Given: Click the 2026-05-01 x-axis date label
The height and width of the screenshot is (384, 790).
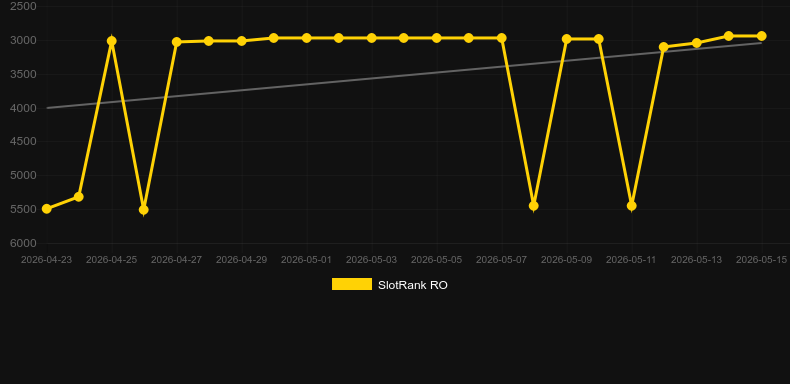Looking at the screenshot, I should coord(306,260).
